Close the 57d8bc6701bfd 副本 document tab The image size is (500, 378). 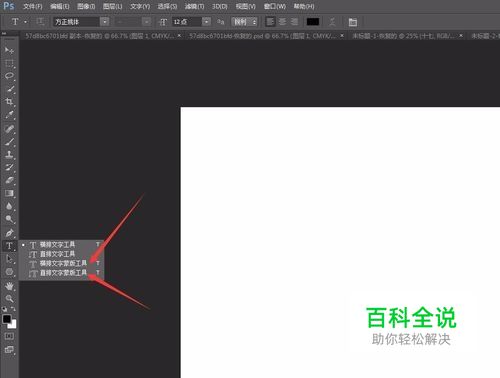coord(179,35)
